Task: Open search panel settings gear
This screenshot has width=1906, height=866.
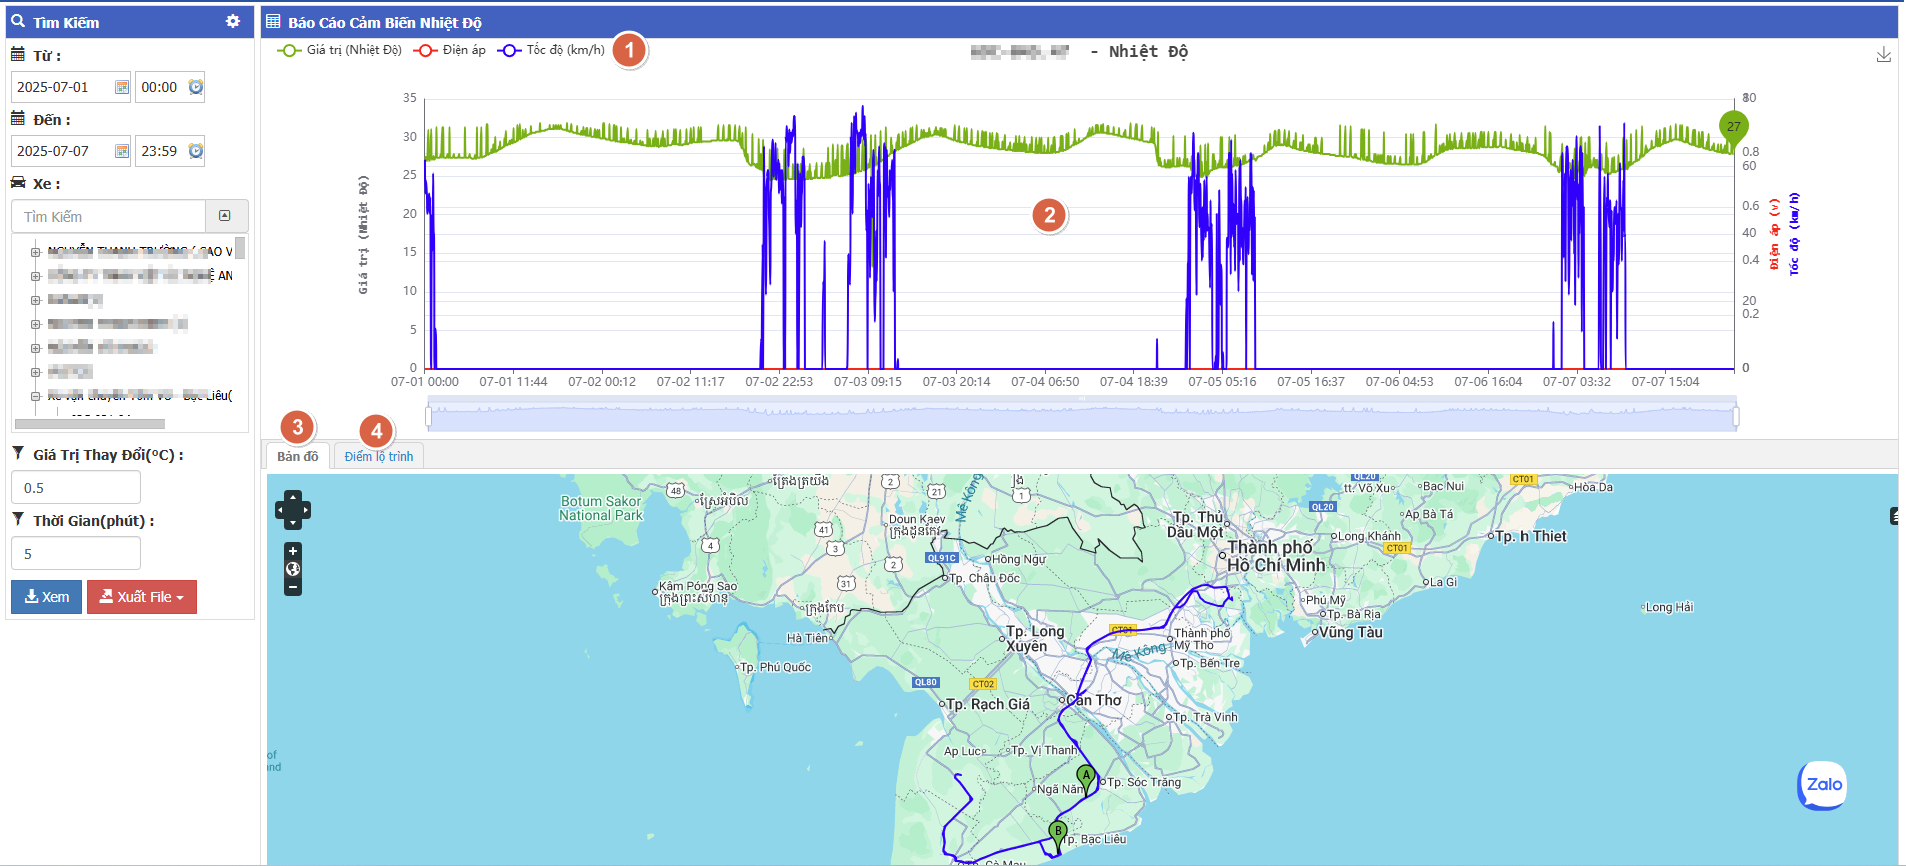Action: click(x=233, y=21)
